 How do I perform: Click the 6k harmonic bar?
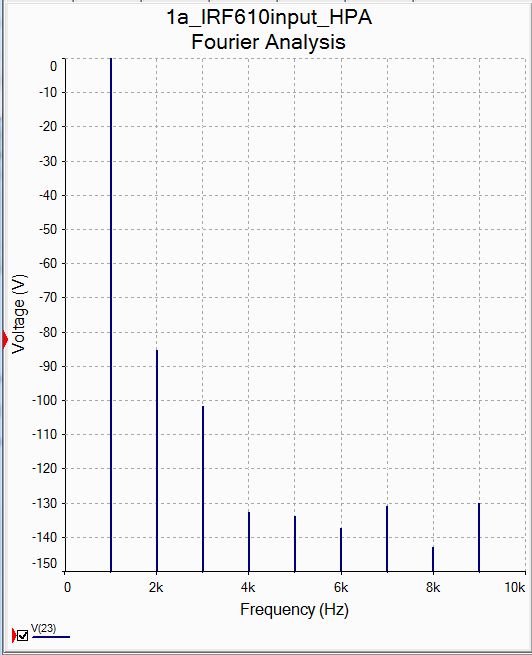click(x=341, y=550)
